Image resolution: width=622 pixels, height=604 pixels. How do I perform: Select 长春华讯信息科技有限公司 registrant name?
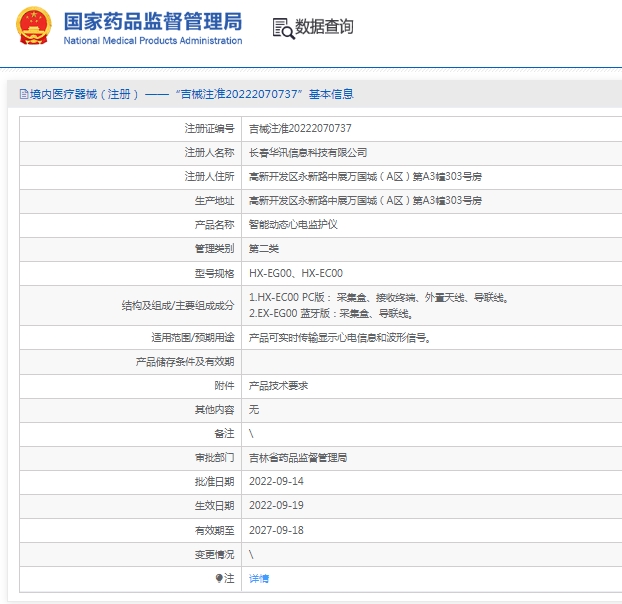[308, 153]
